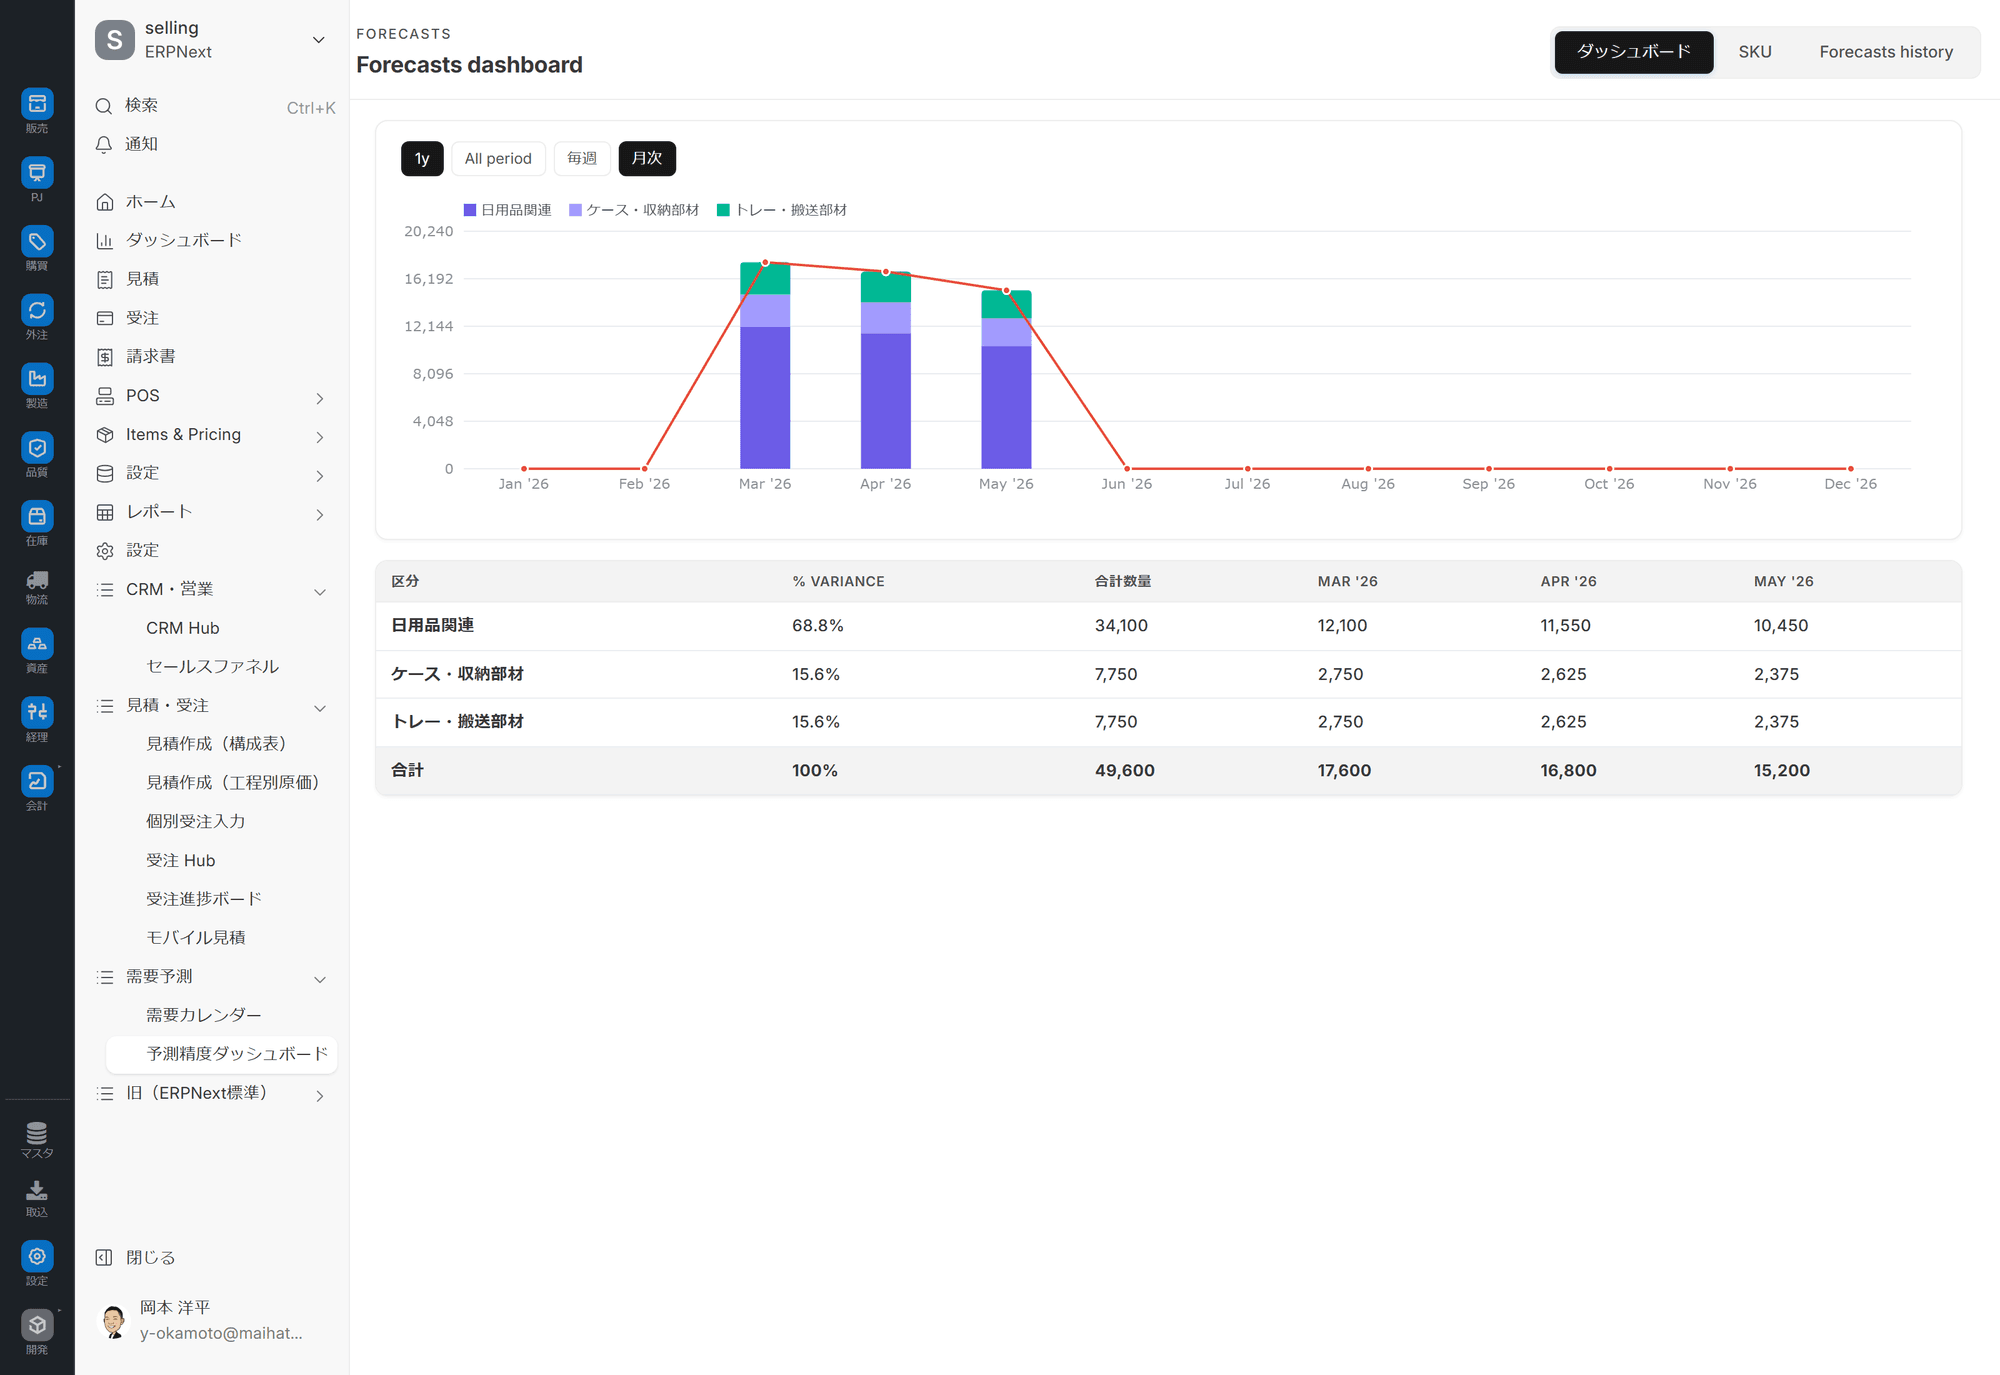Click the May '26 stacked bar
2000x1375 pixels.
click(1006, 379)
